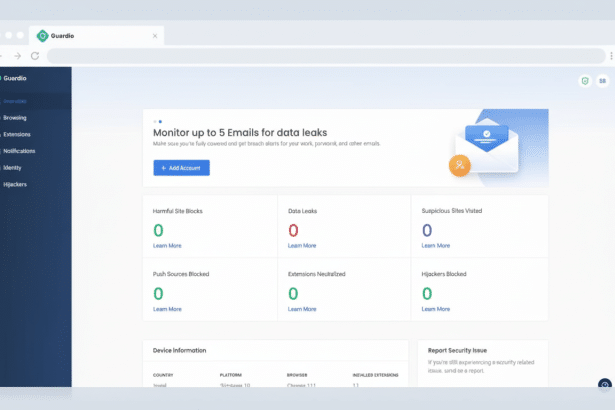
Task: Click the Harmful Site Blocks zero count
Action: 158,230
